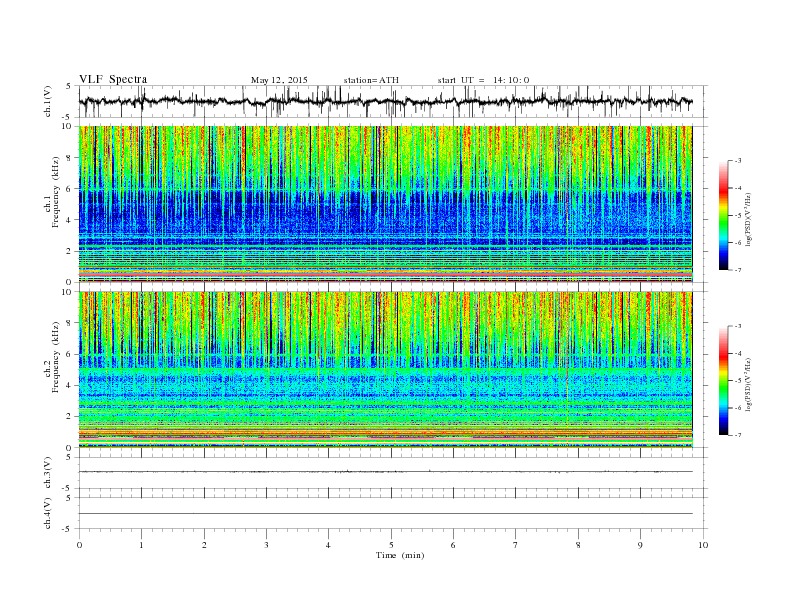
Task: Click the "-5" tick on ch.2 colorbar
Action: 738,381
